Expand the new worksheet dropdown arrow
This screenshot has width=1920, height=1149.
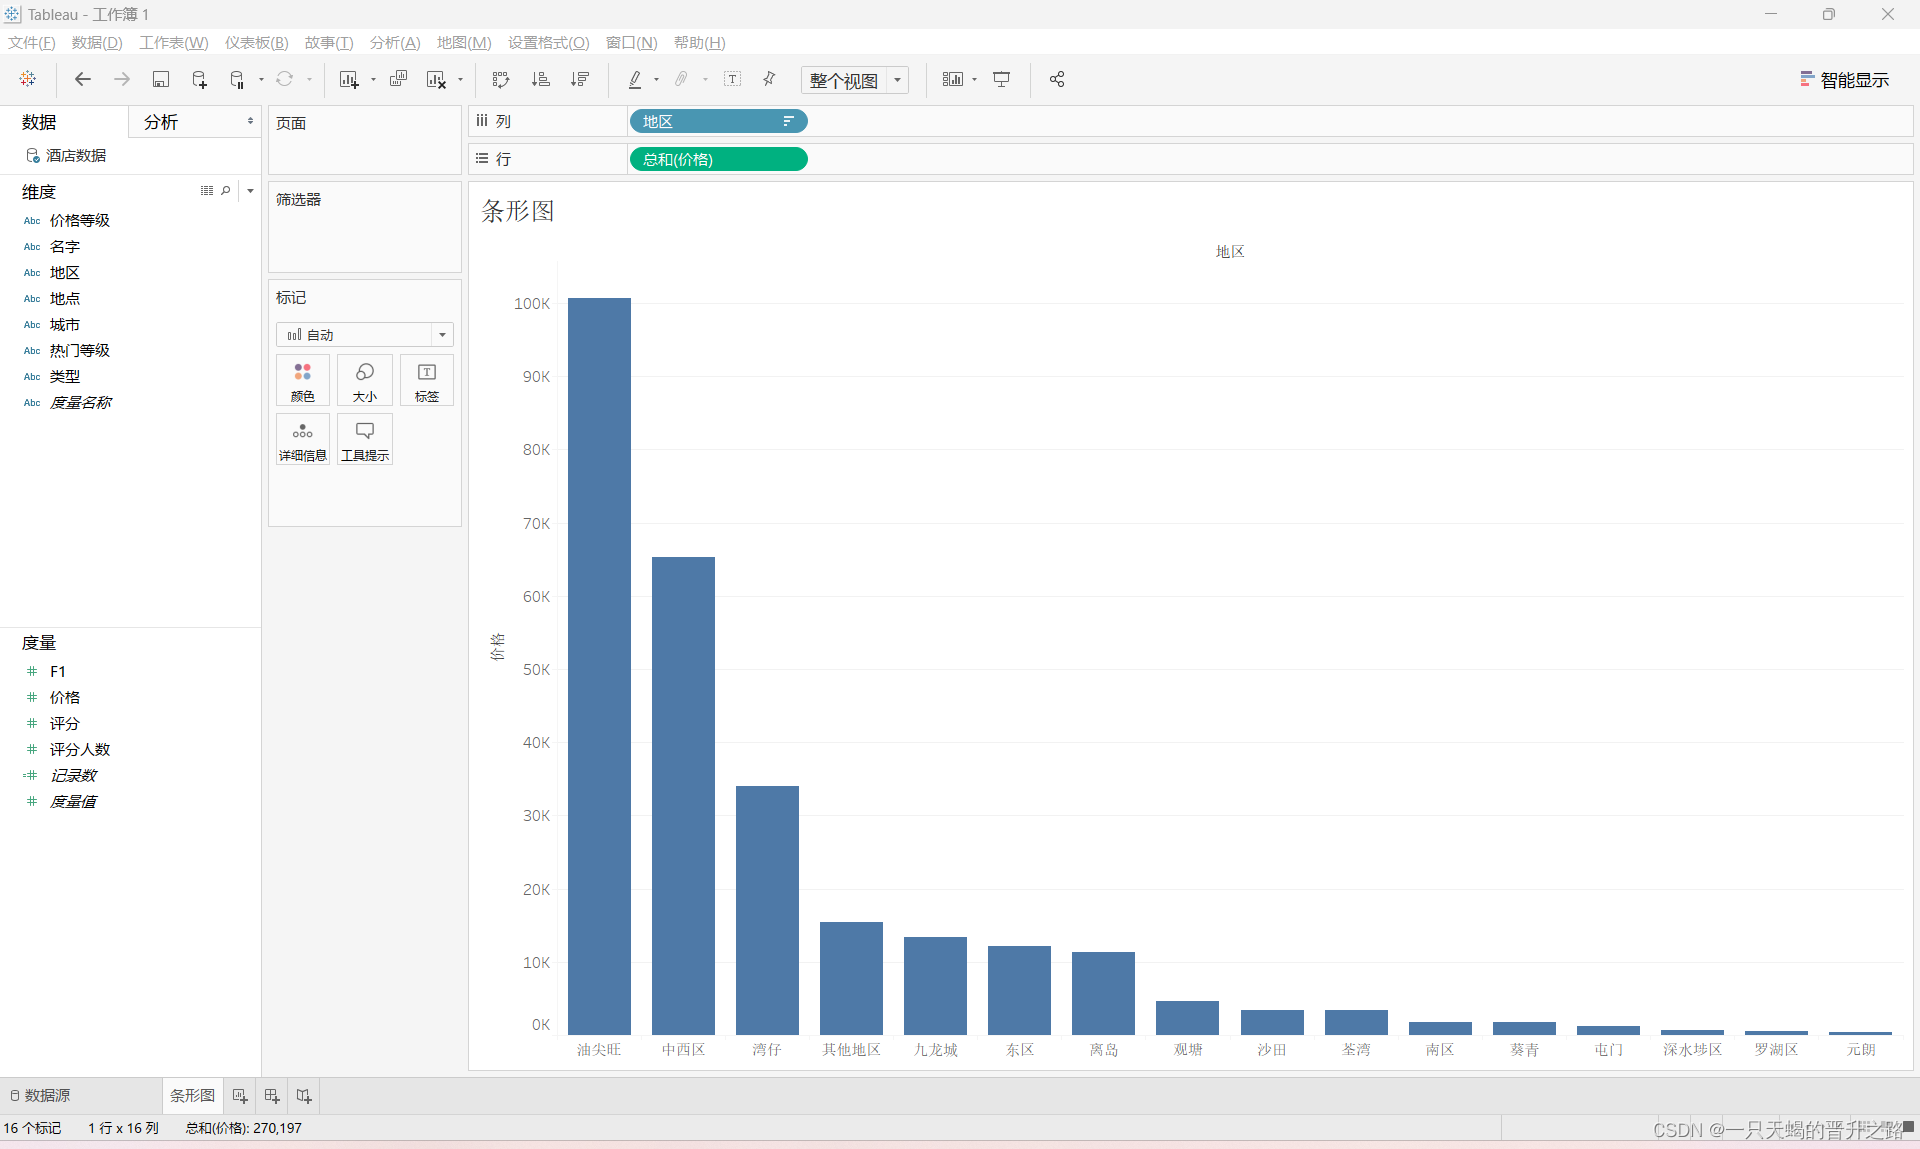click(373, 80)
